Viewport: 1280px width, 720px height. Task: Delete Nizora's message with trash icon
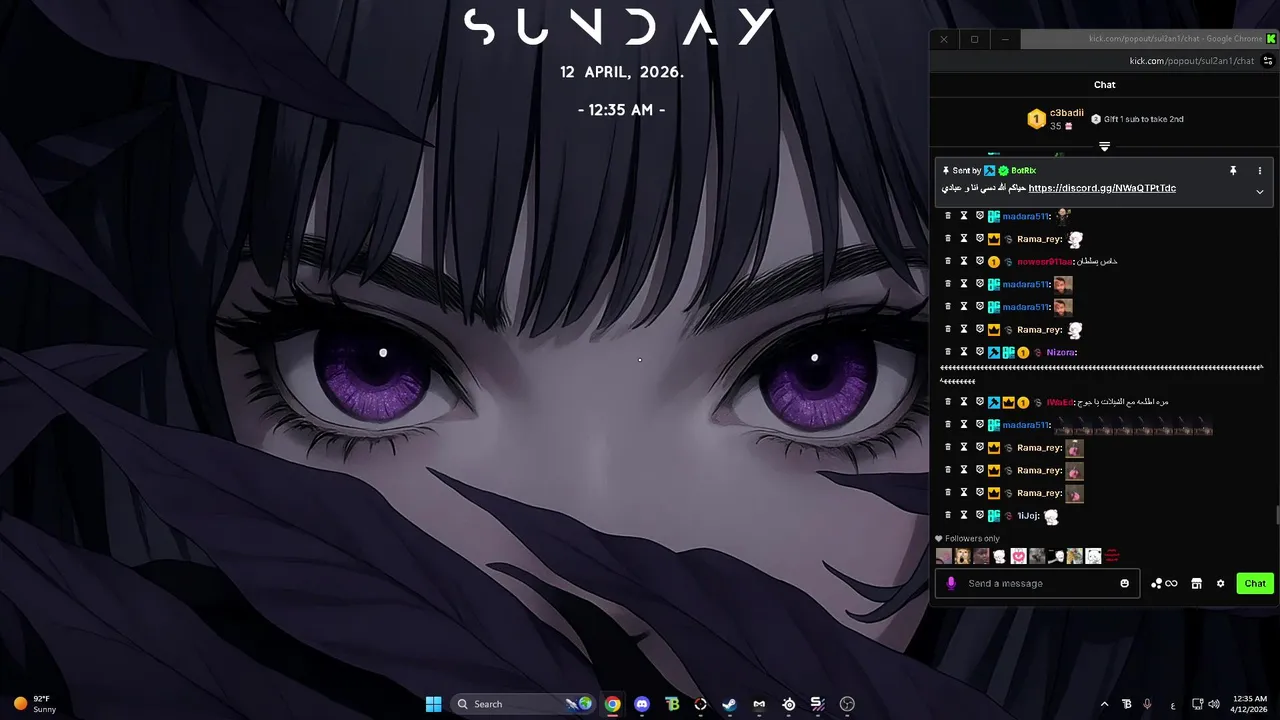coord(948,352)
